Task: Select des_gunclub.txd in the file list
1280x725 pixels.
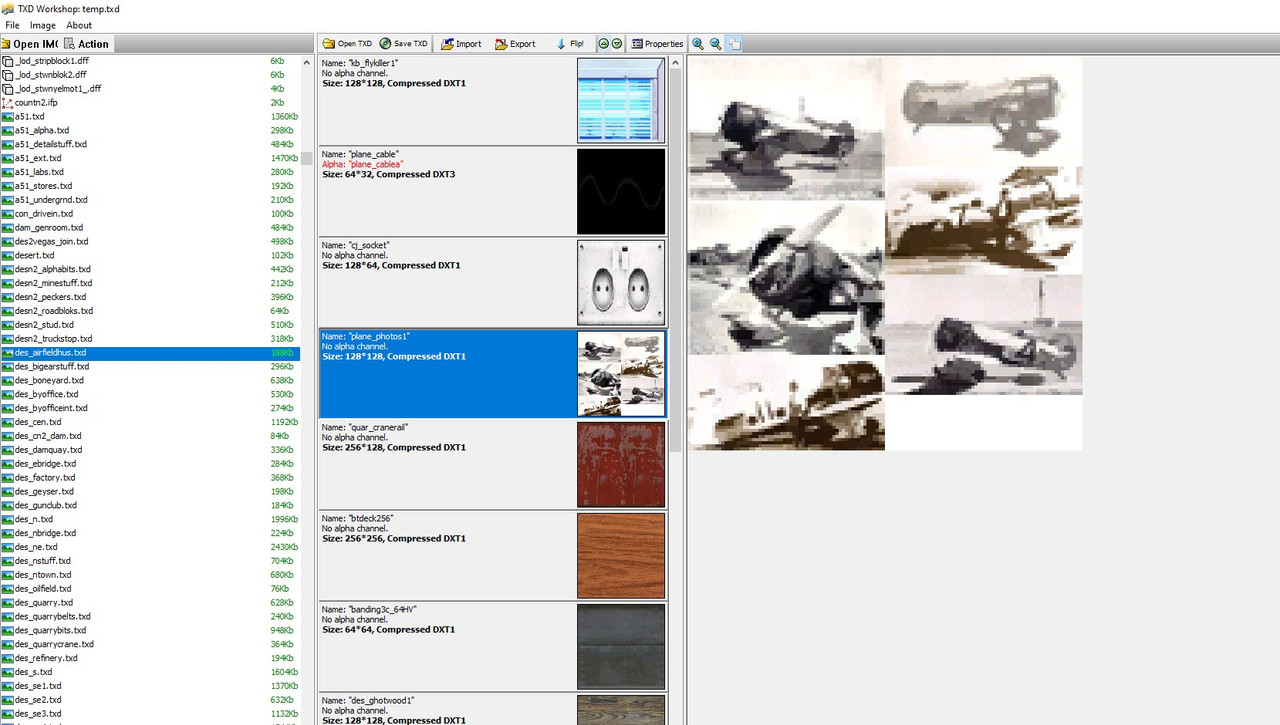Action: [x=150, y=506]
